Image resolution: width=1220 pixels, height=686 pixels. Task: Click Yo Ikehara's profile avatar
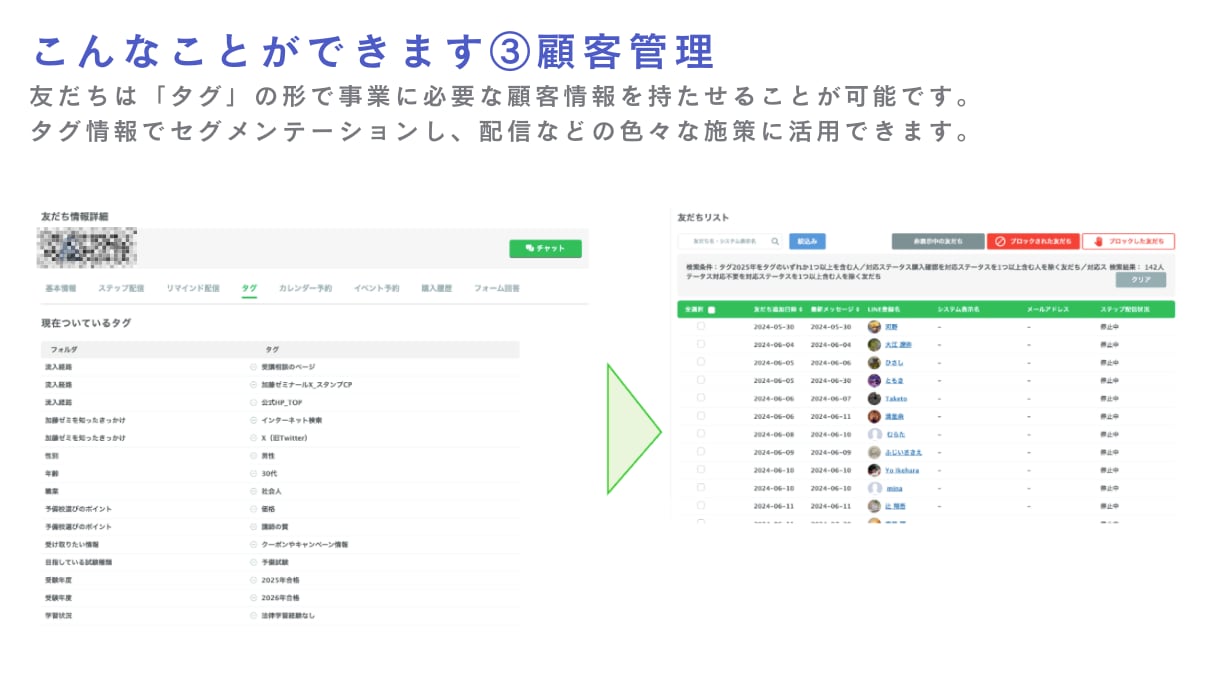tap(874, 471)
